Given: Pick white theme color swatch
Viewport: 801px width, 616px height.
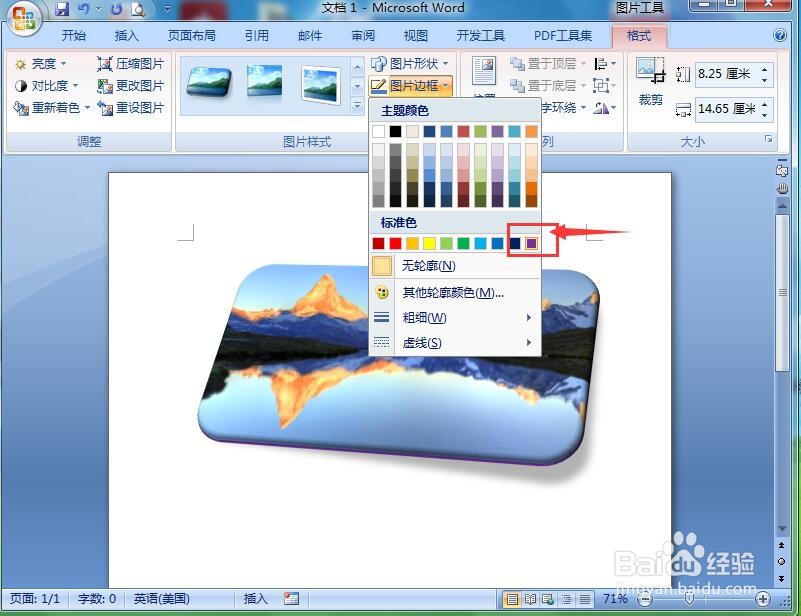Looking at the screenshot, I should pyautogui.click(x=378, y=131).
